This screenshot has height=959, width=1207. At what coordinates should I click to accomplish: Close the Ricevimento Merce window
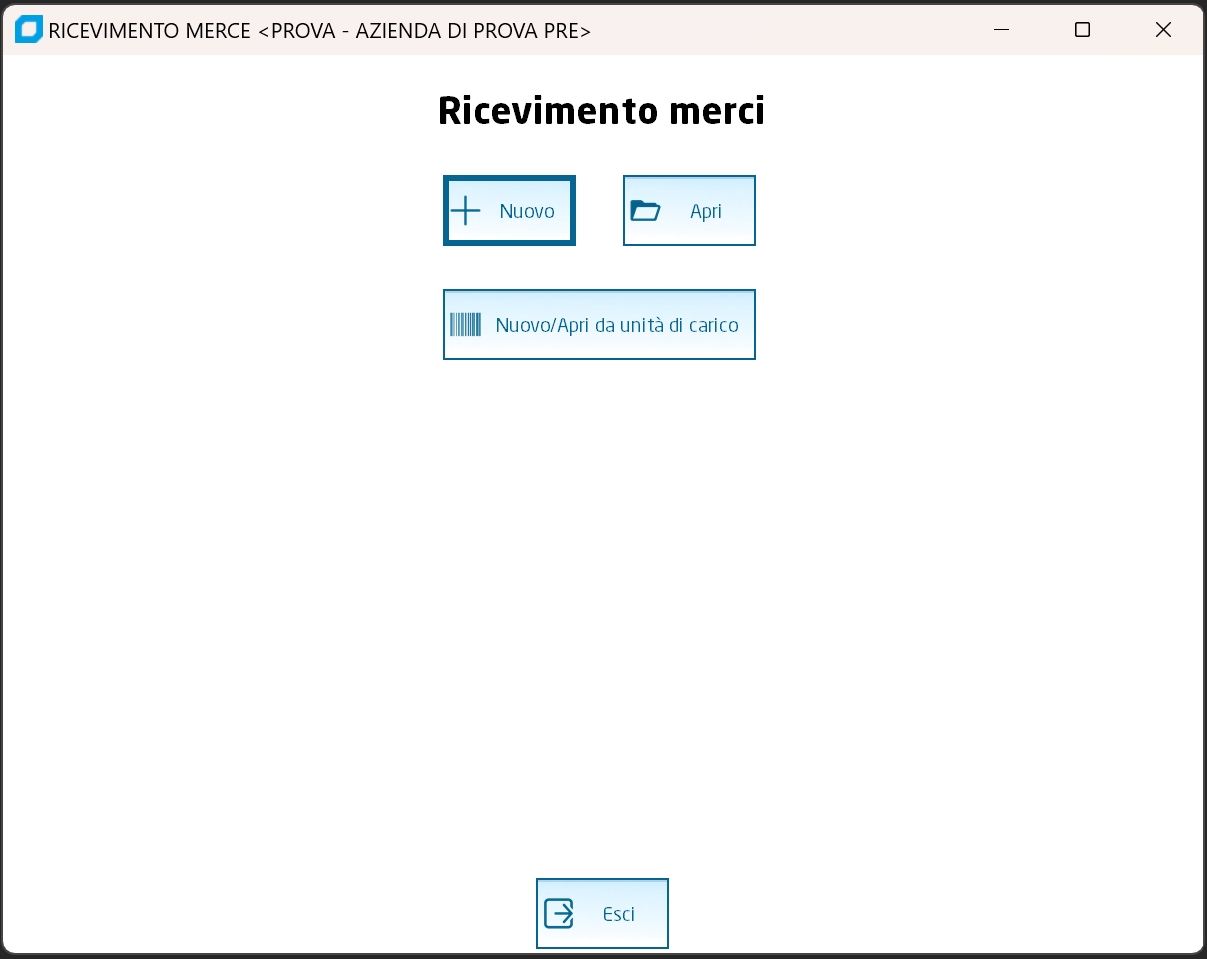(1163, 30)
